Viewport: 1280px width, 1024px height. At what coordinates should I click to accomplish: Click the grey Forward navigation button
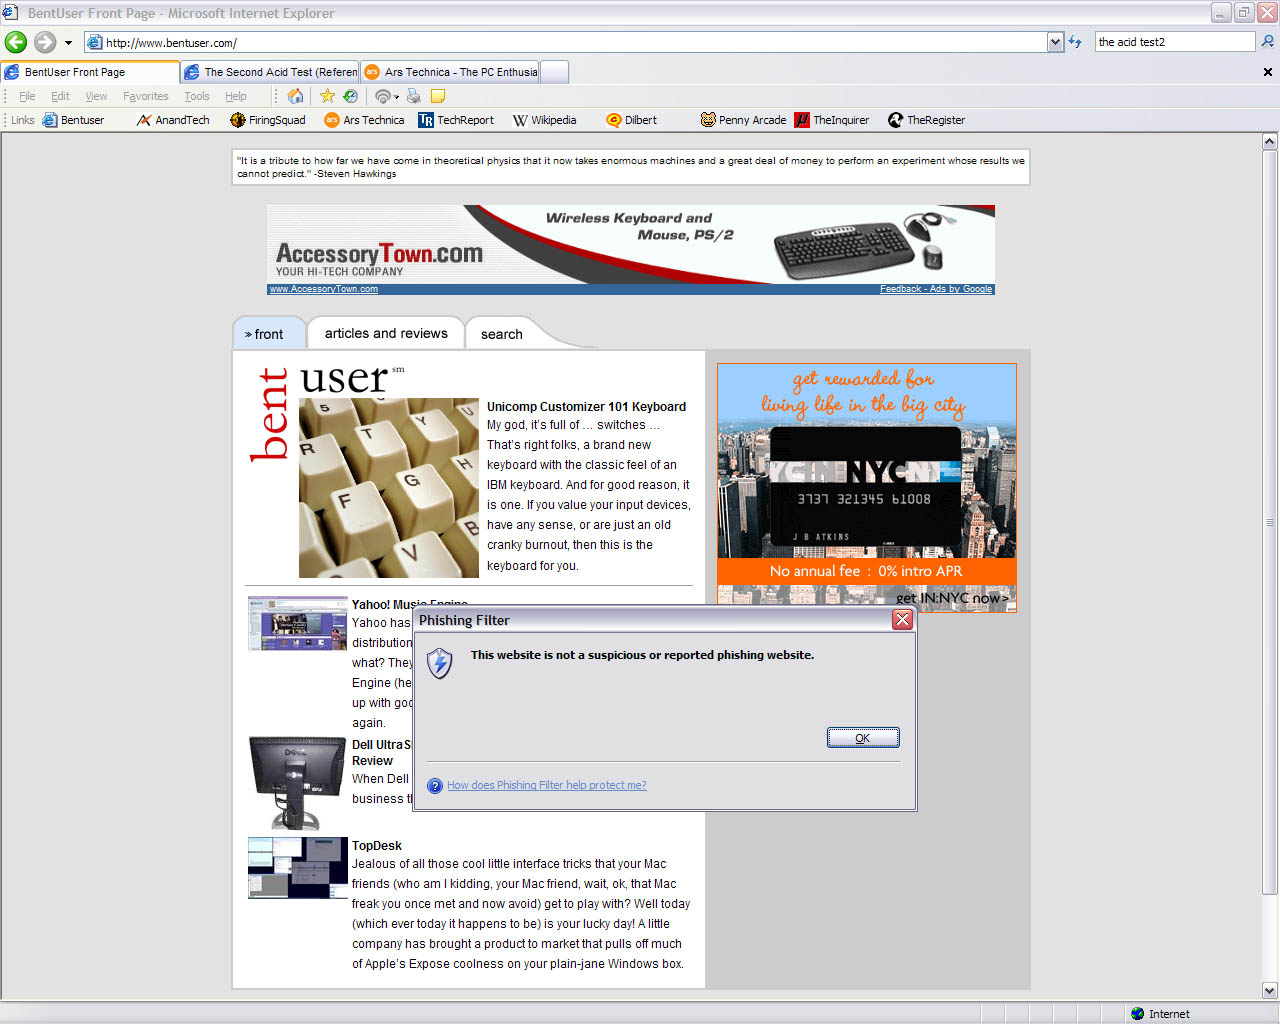pyautogui.click(x=45, y=42)
